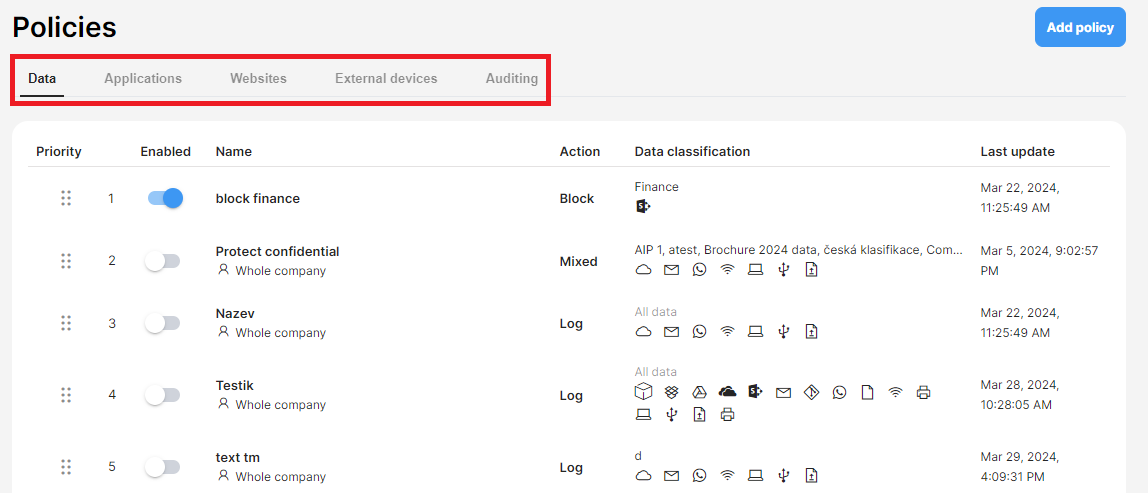Click the OneDrive cloud icon in Testik row
The height and width of the screenshot is (493, 1148).
coord(727,393)
